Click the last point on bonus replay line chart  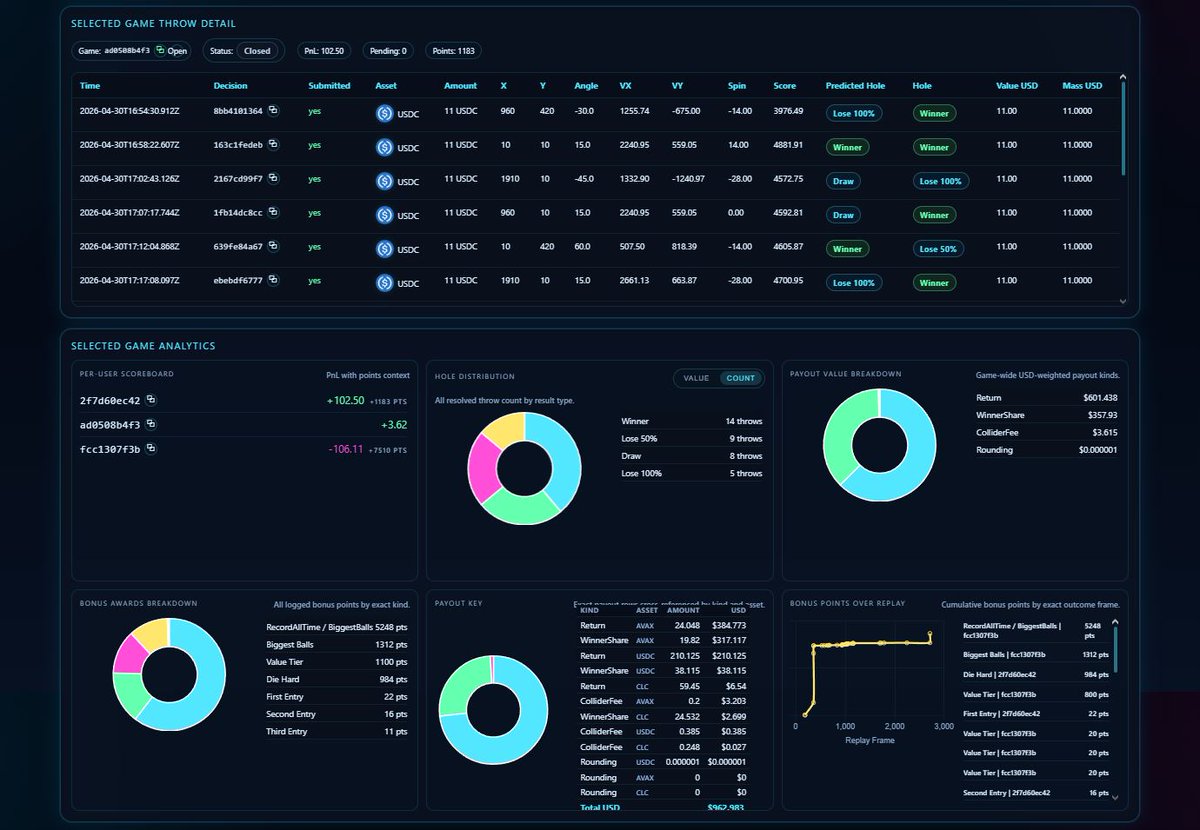[930, 634]
